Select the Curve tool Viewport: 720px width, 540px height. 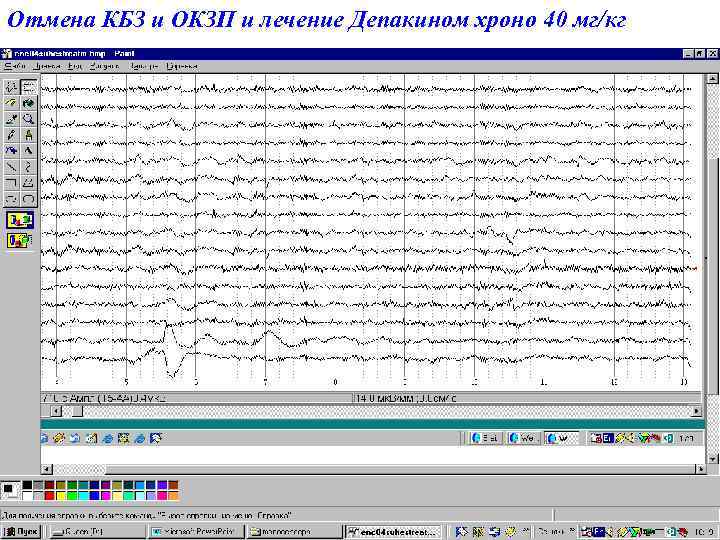coord(28,167)
